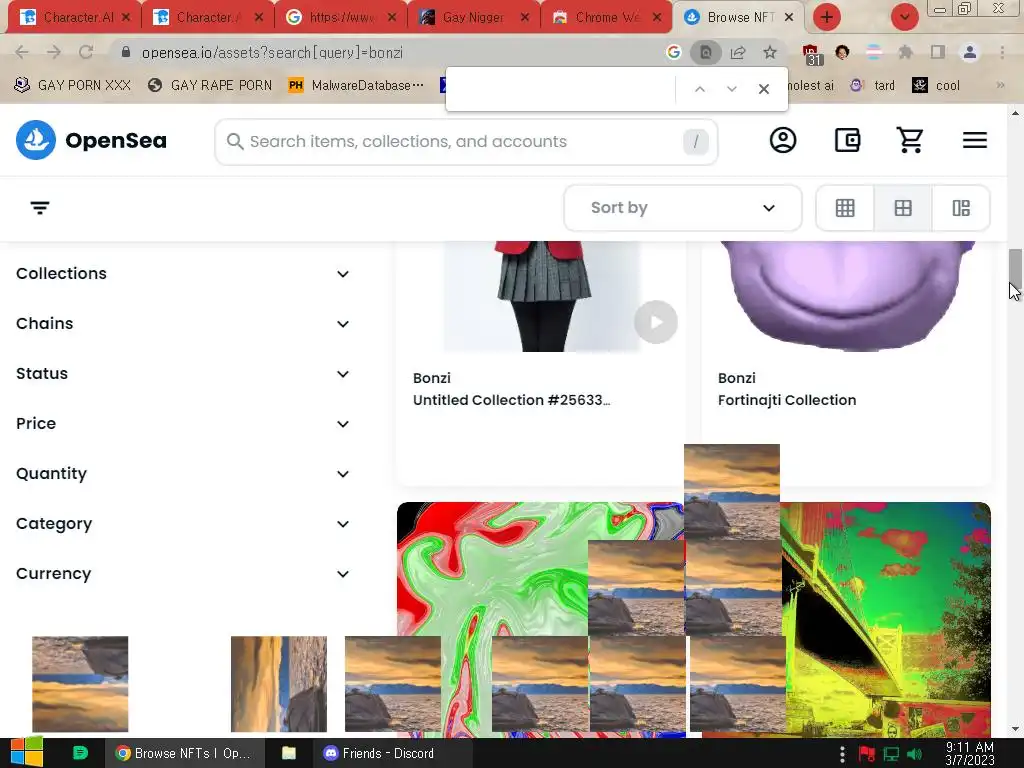1024x768 pixels.
Task: Open the green bridge artwork NFT
Action: [886, 619]
